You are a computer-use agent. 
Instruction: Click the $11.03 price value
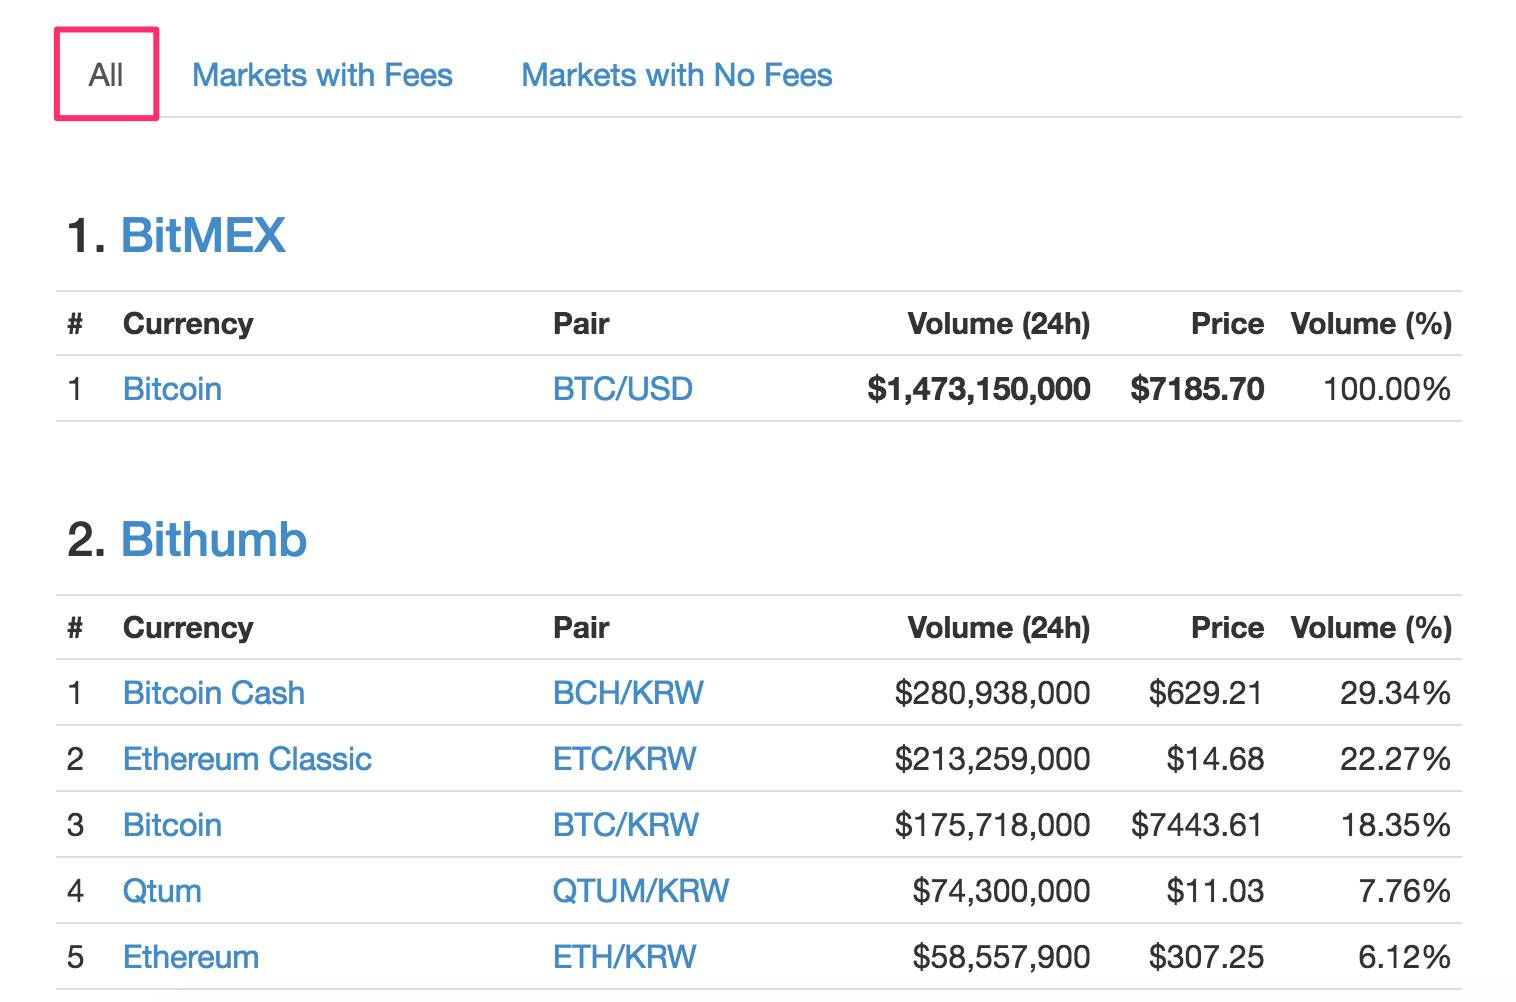click(1215, 891)
